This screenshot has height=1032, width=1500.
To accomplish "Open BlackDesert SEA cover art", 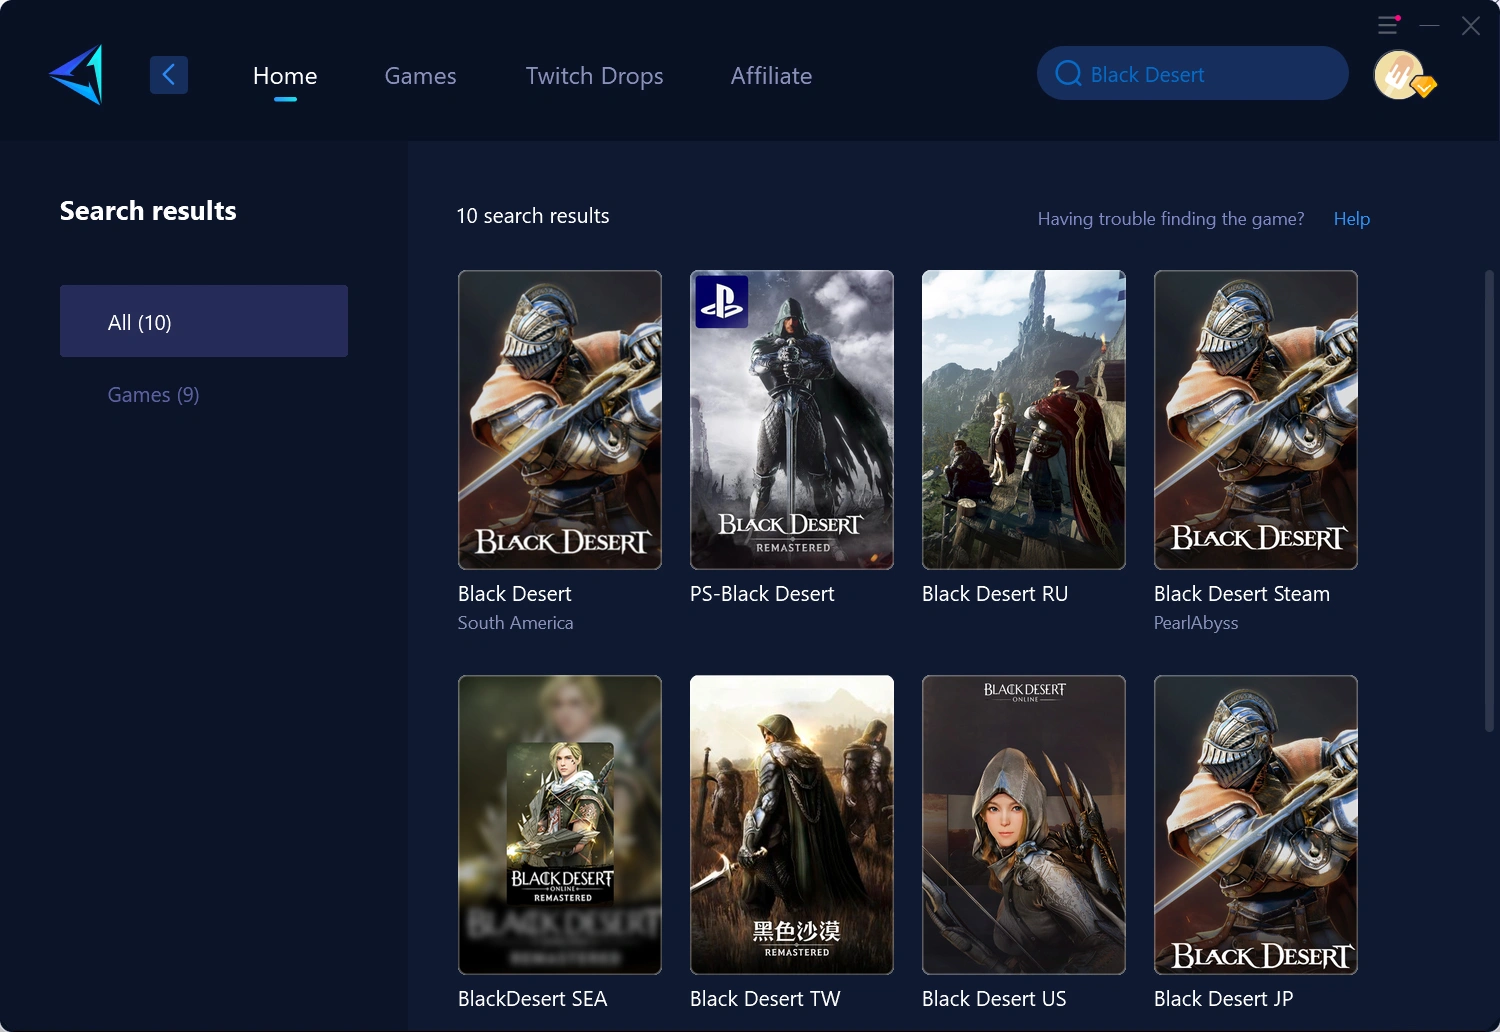I will (x=560, y=825).
